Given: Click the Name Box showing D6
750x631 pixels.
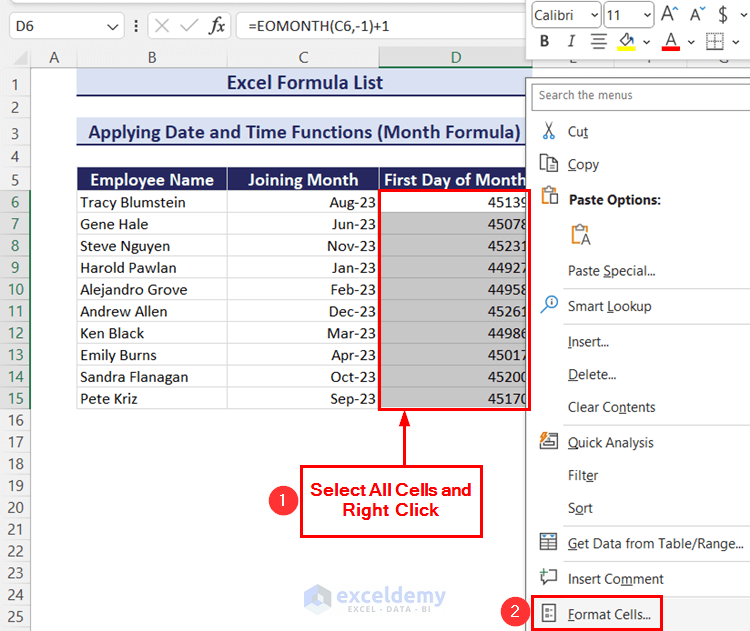Looking at the screenshot, I should (66, 26).
